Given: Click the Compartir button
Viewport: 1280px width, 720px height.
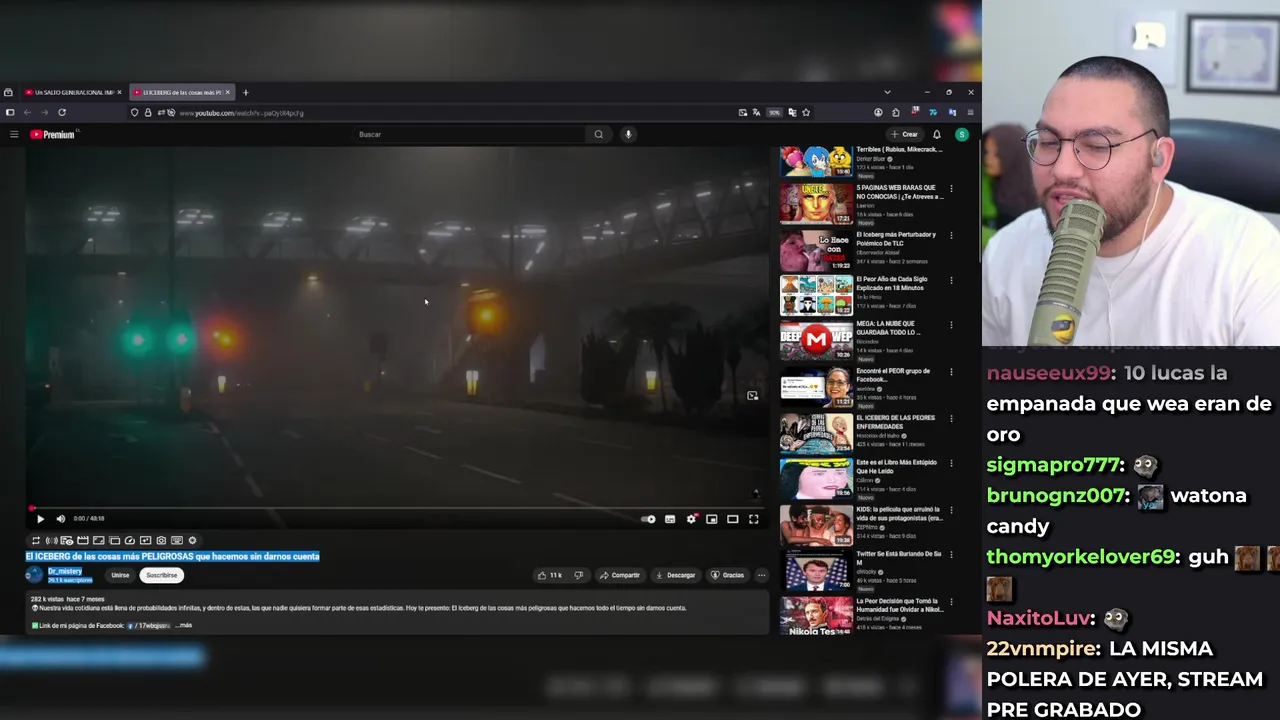Looking at the screenshot, I should point(620,575).
